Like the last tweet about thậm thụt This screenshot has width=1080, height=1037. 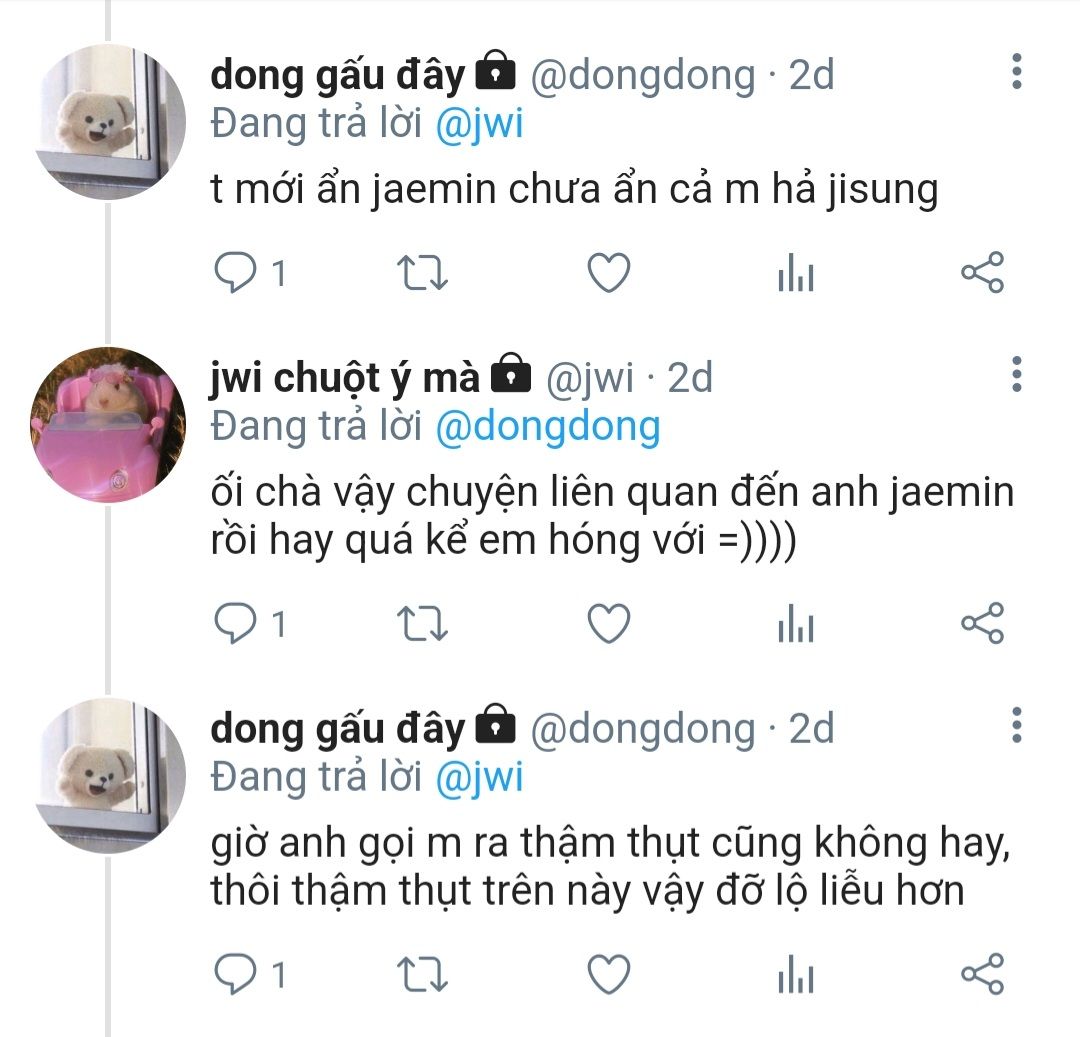click(x=609, y=974)
